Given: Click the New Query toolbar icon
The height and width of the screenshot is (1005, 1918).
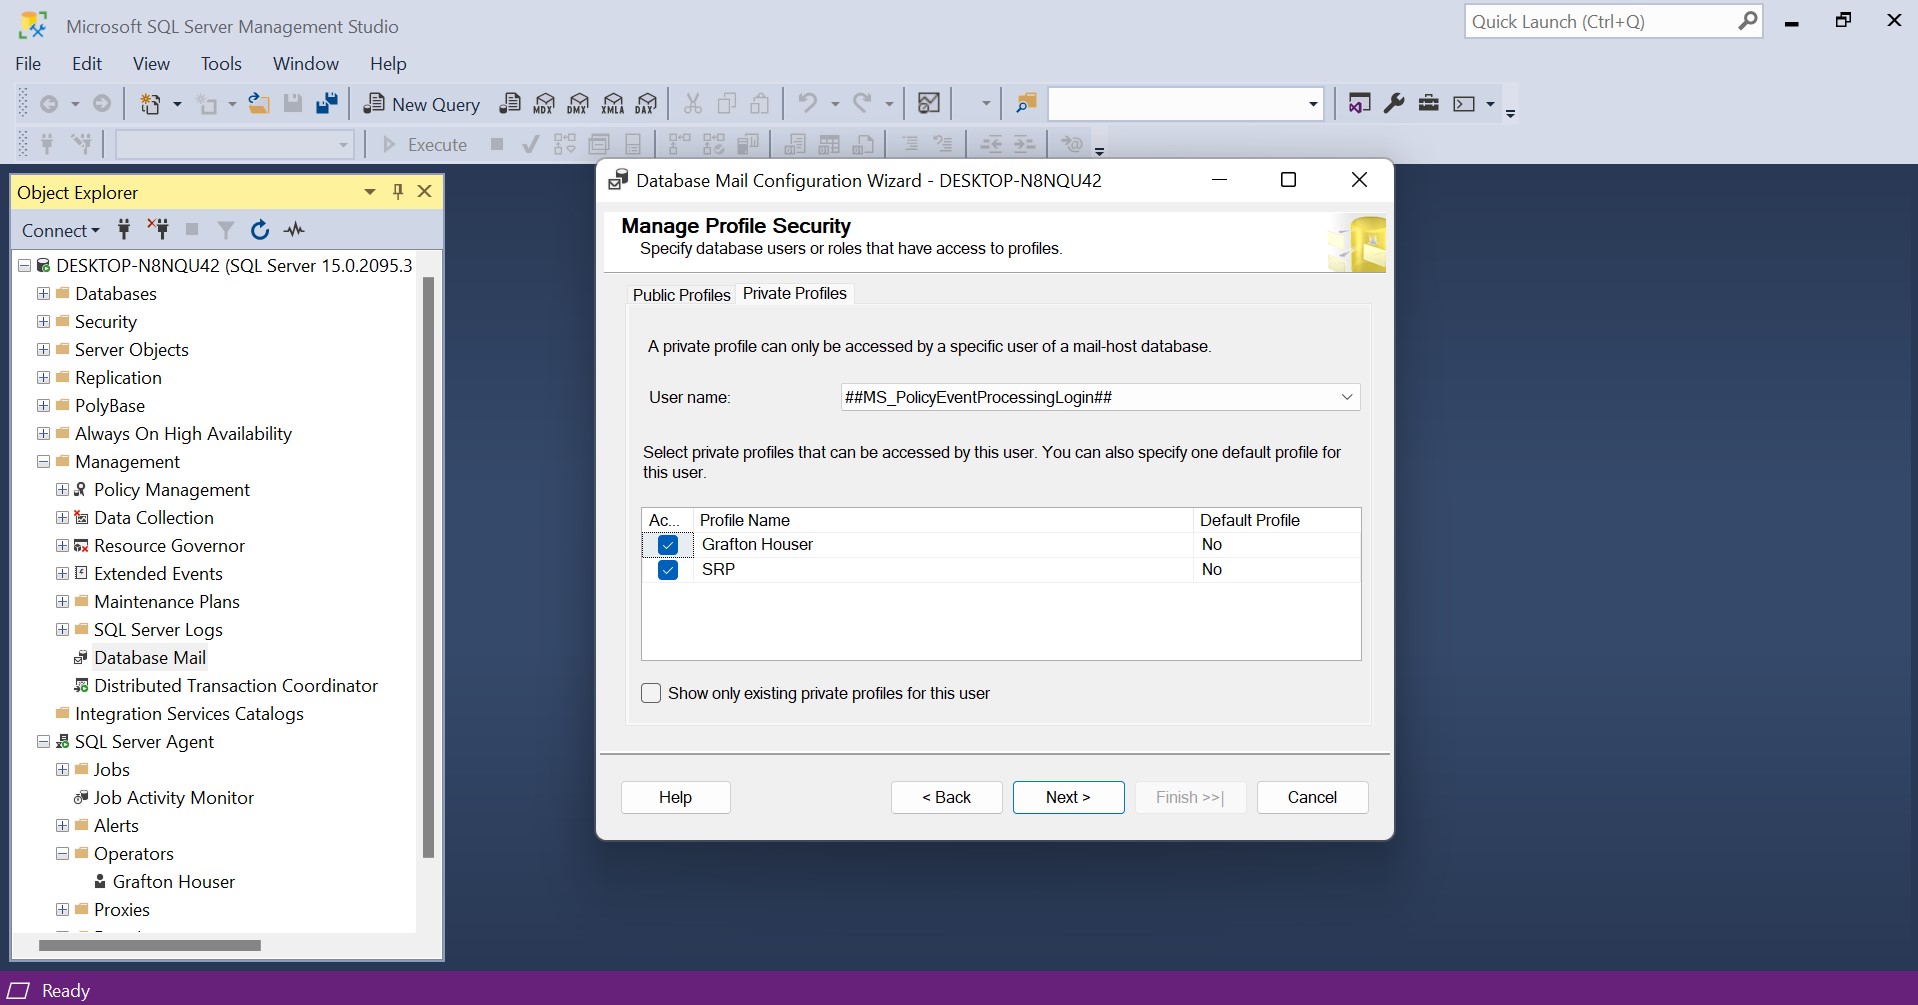Looking at the screenshot, I should click(422, 104).
